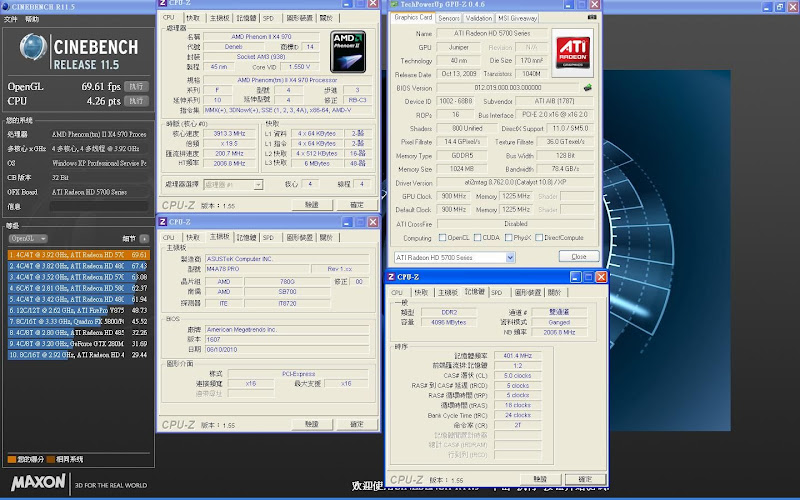Open the MSI Giveaway tab in GPU-Z

[517, 18]
